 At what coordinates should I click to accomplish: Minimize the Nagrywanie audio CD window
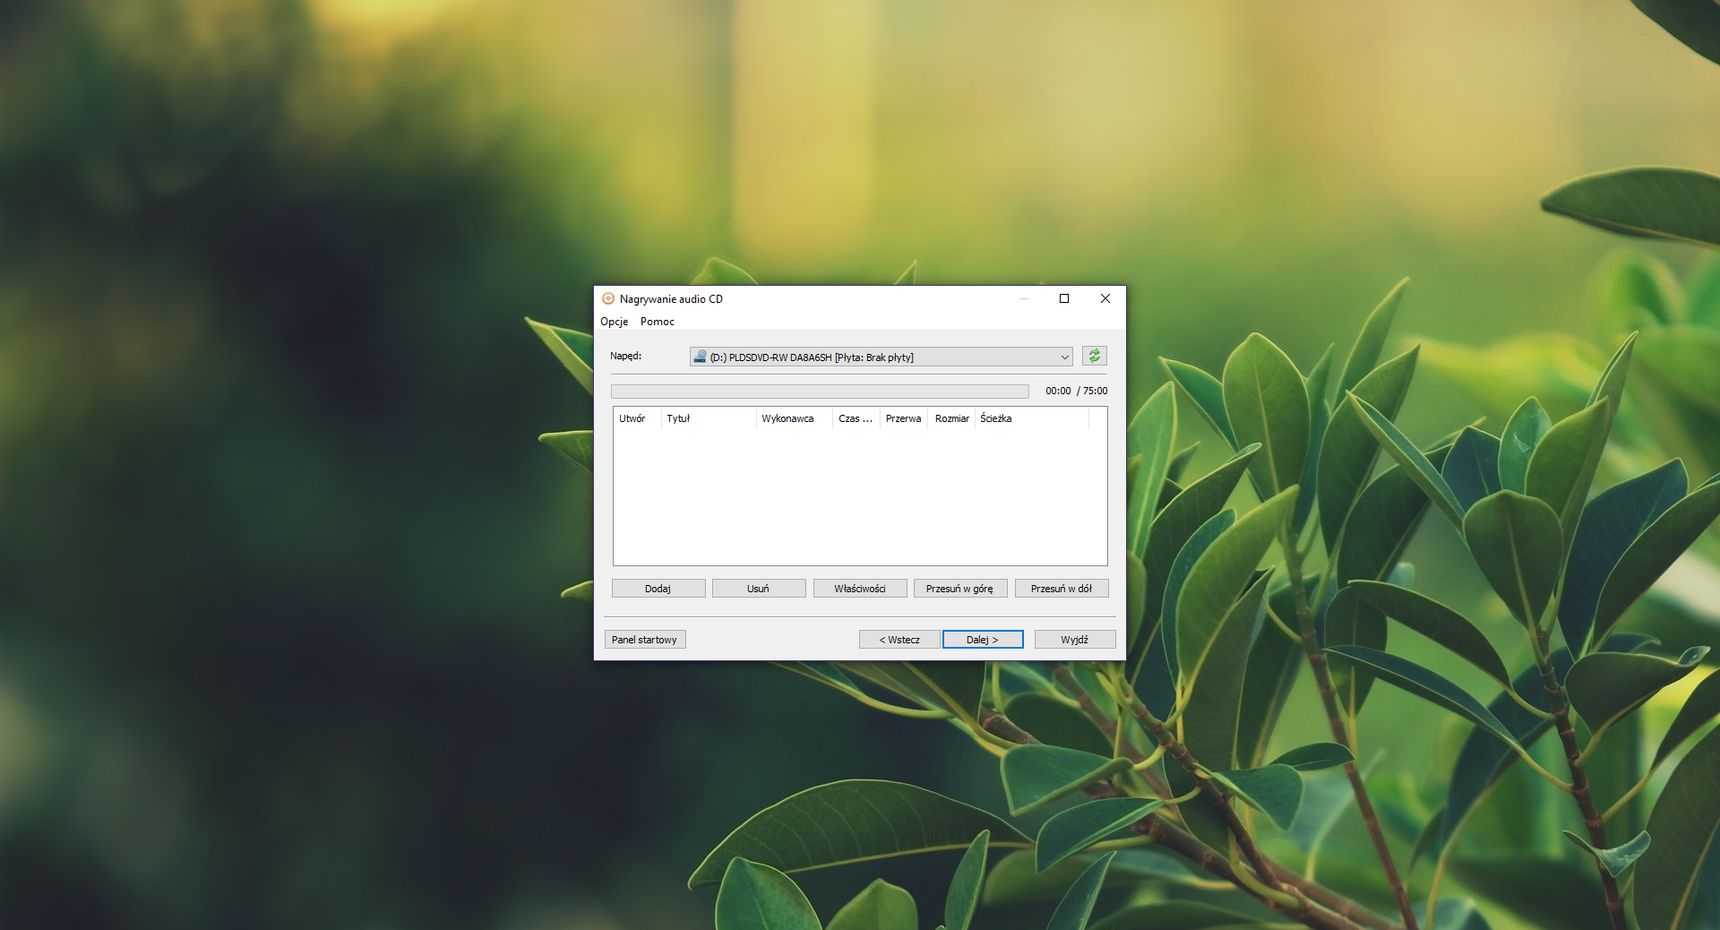[x=1024, y=298]
